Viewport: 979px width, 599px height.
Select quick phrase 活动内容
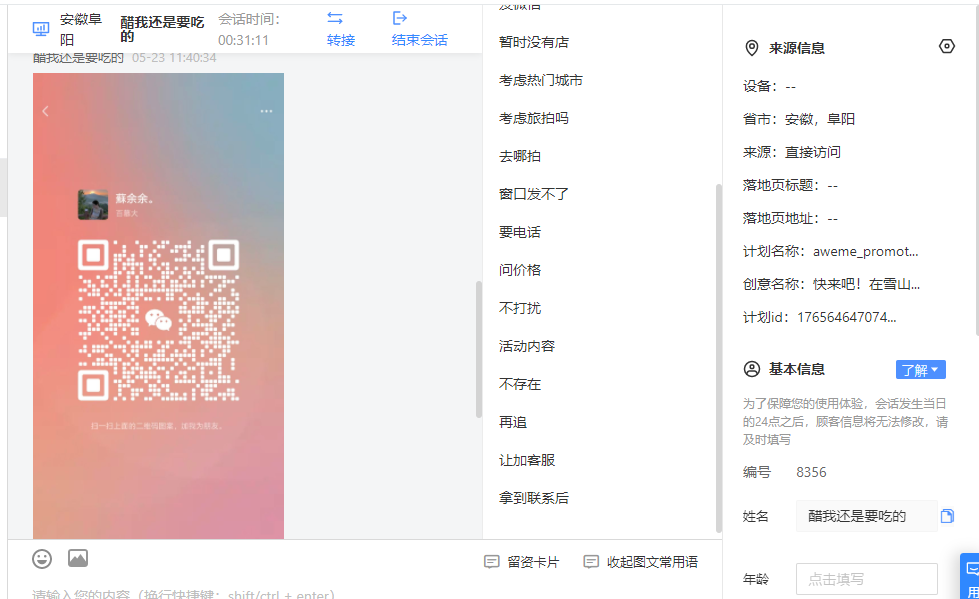527,346
